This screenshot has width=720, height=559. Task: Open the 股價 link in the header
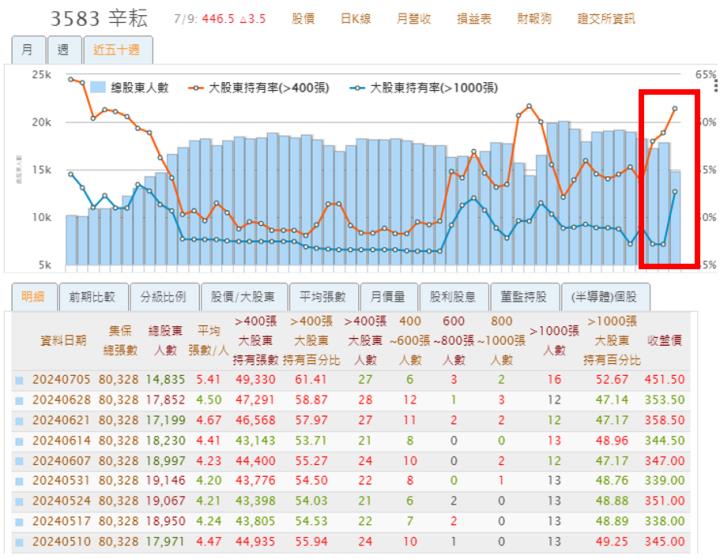[x=303, y=19]
